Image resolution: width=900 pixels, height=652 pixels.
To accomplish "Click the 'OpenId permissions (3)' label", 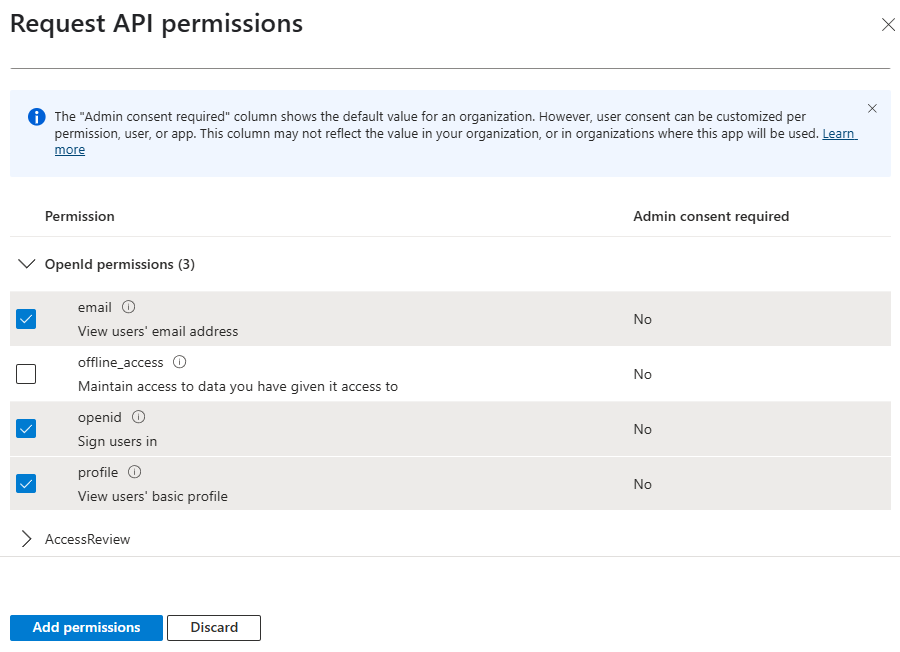I will point(120,264).
